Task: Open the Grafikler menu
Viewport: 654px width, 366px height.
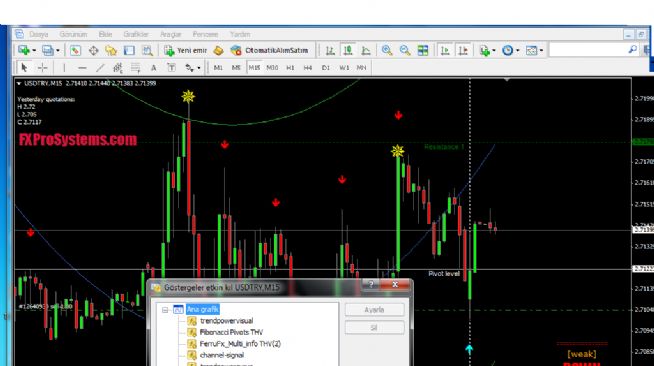Action: point(136,34)
